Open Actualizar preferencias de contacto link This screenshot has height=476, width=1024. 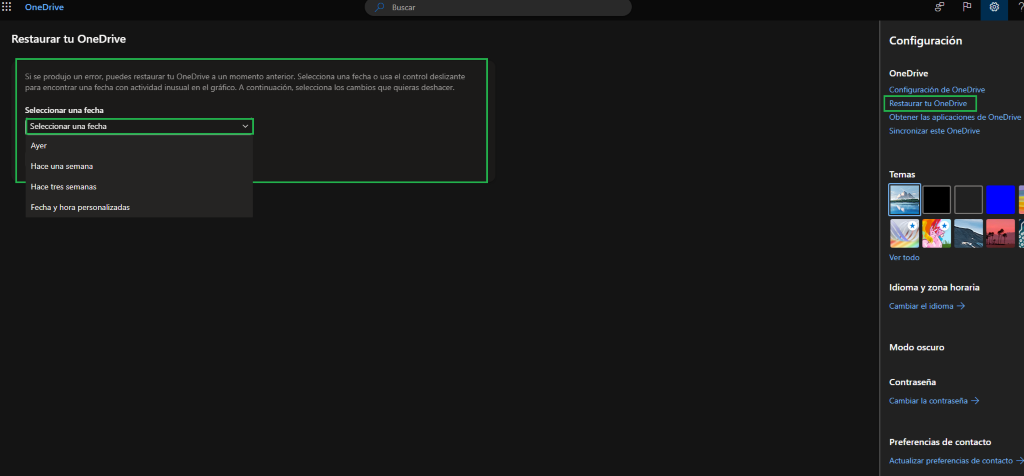click(956, 460)
